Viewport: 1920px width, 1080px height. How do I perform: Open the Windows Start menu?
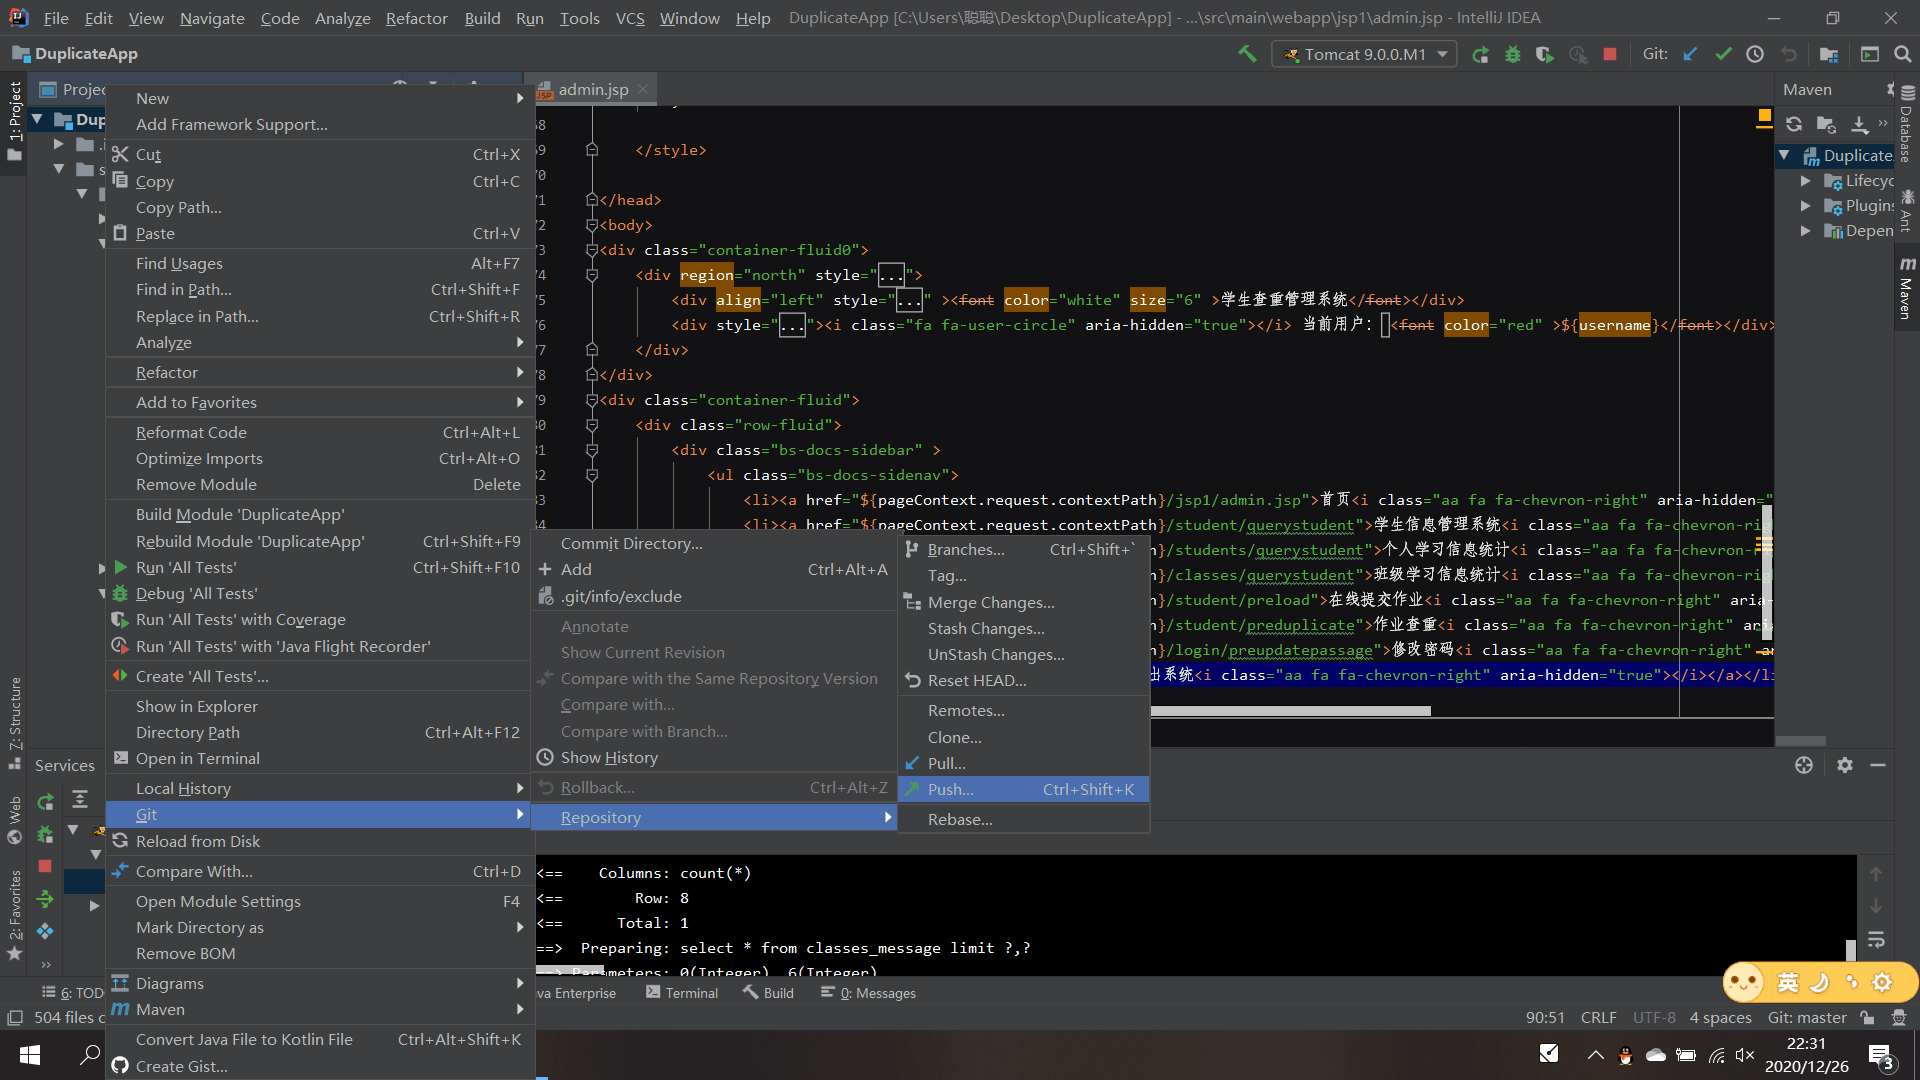coord(30,1054)
